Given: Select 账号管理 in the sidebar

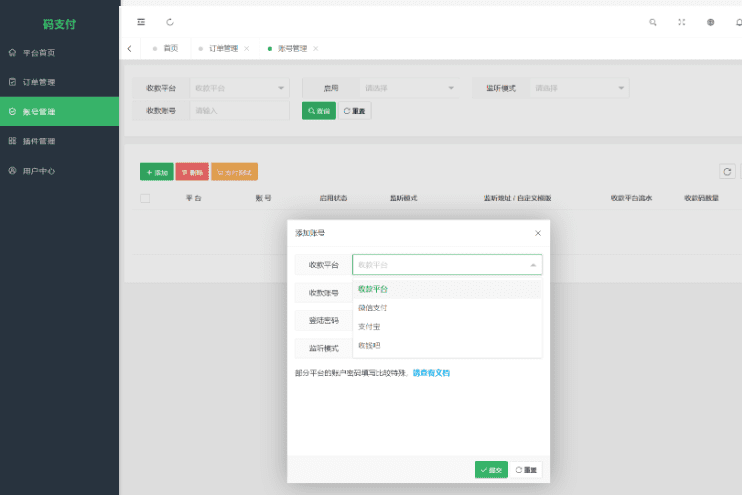Looking at the screenshot, I should click(x=59, y=112).
